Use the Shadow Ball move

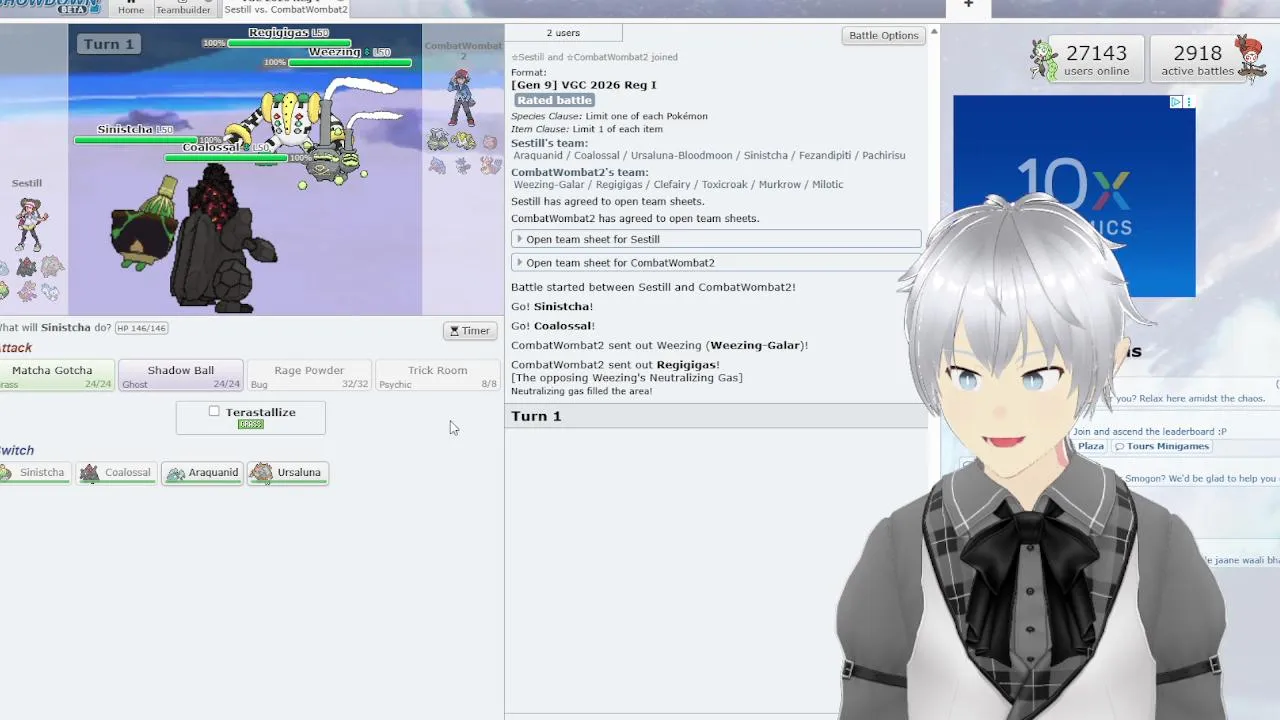pos(181,375)
